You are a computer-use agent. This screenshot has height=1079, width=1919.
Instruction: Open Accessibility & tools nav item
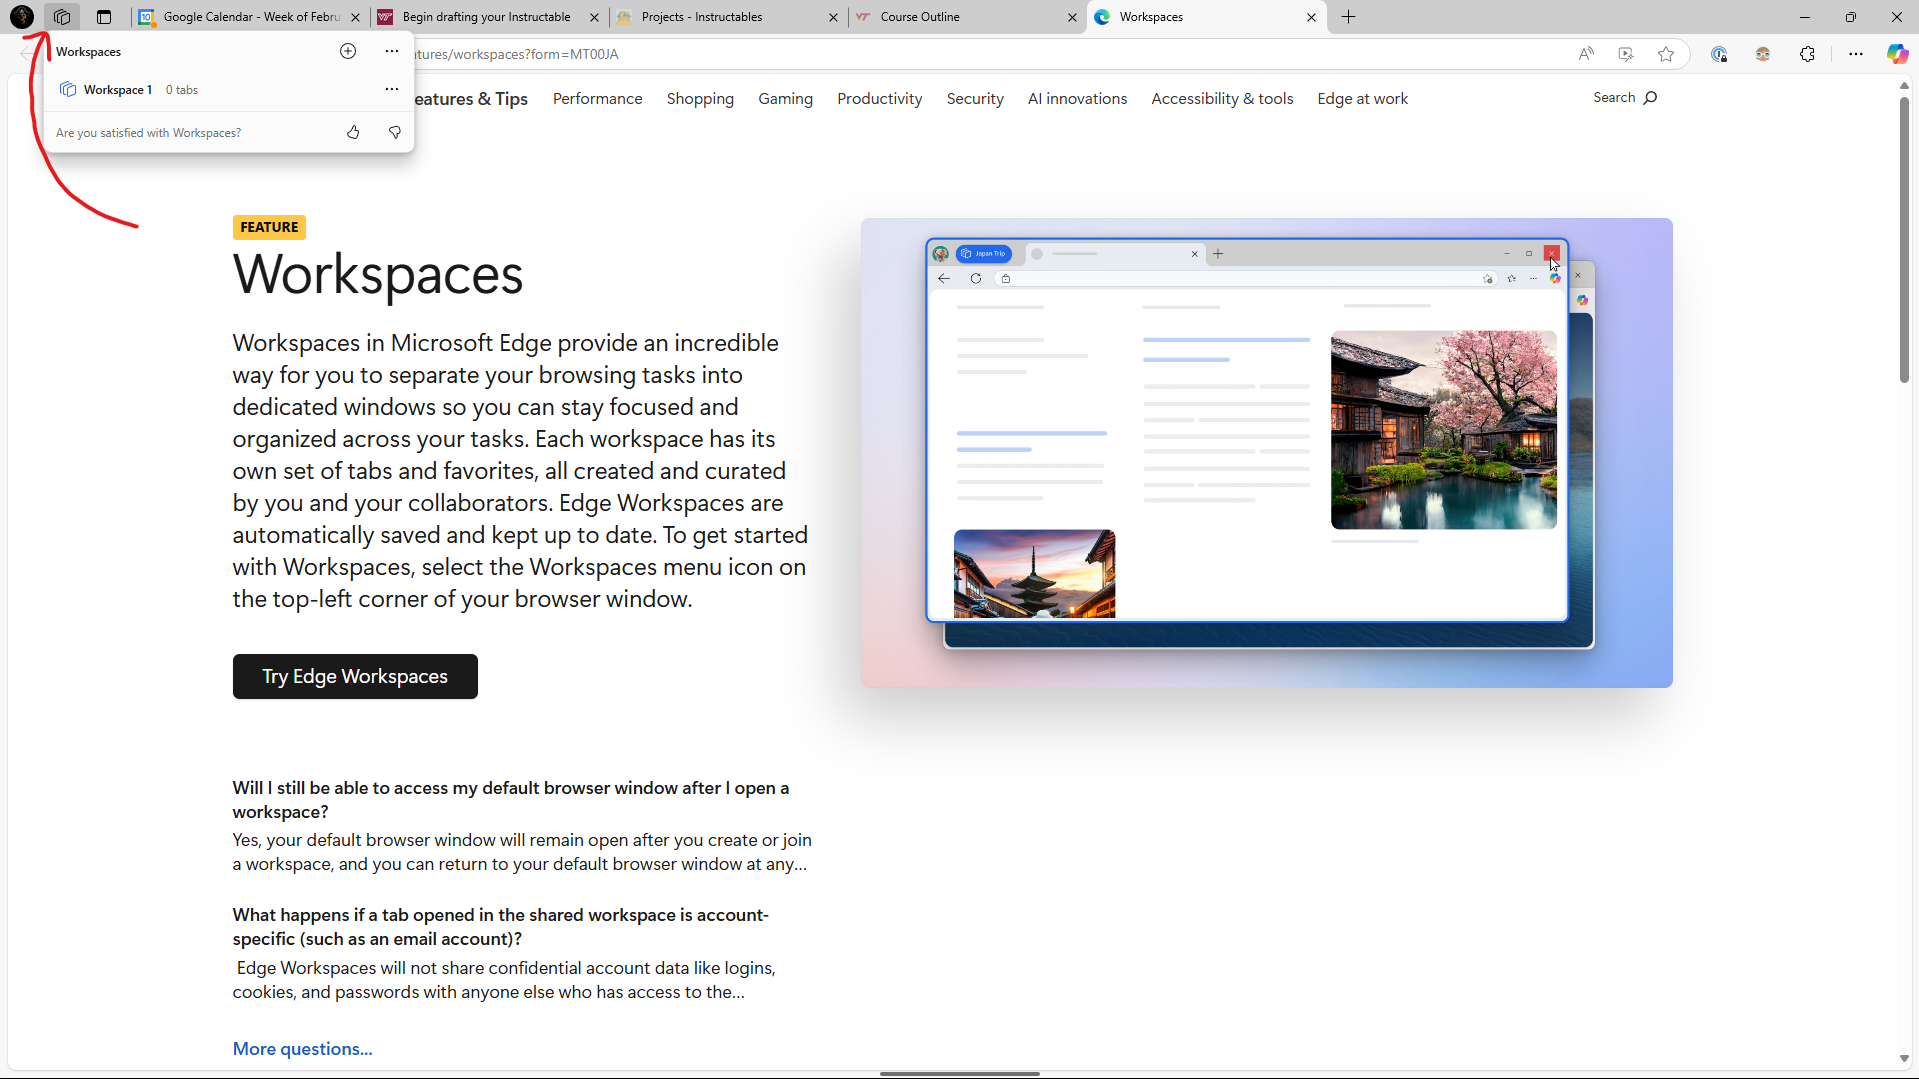tap(1222, 98)
